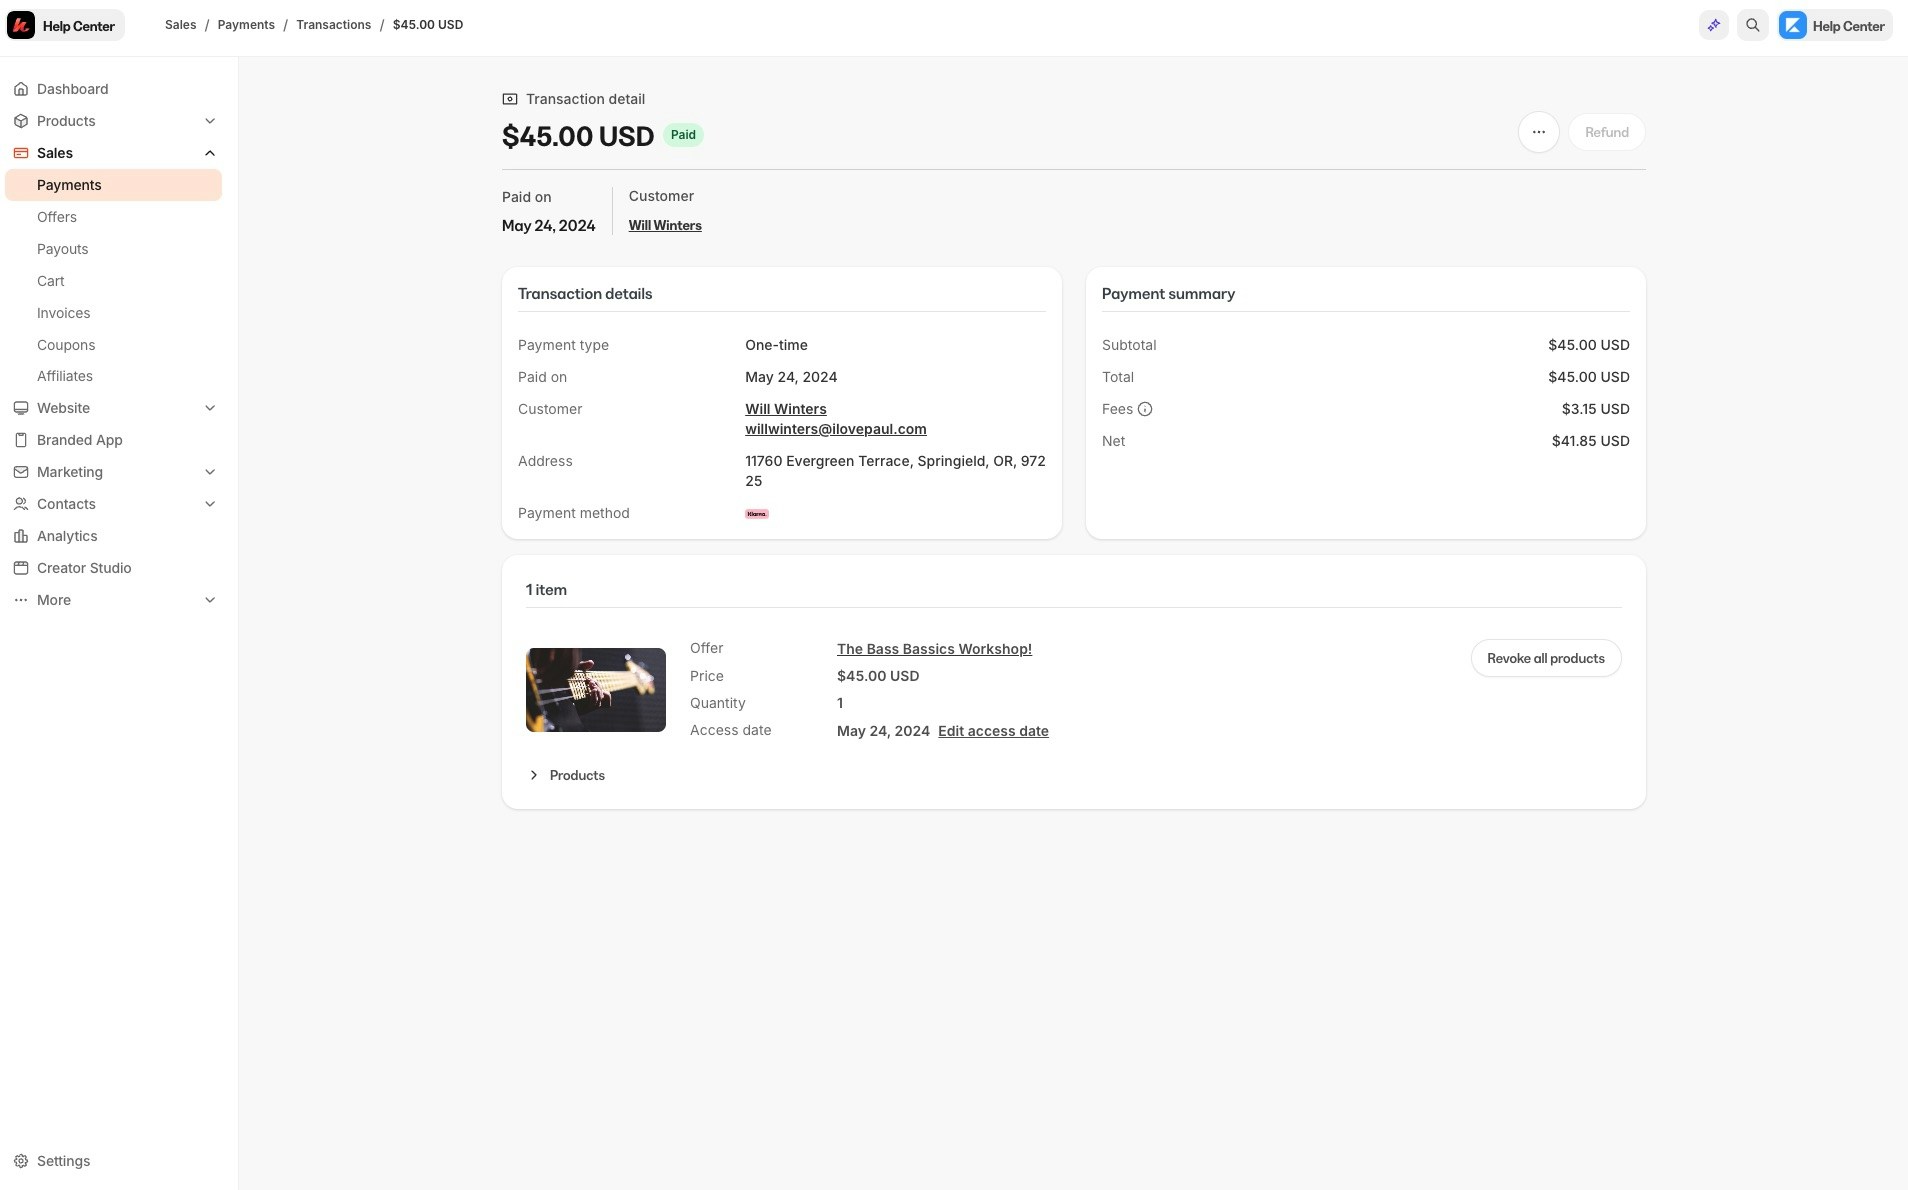
Task: Click the Refund button
Action: click(x=1606, y=131)
